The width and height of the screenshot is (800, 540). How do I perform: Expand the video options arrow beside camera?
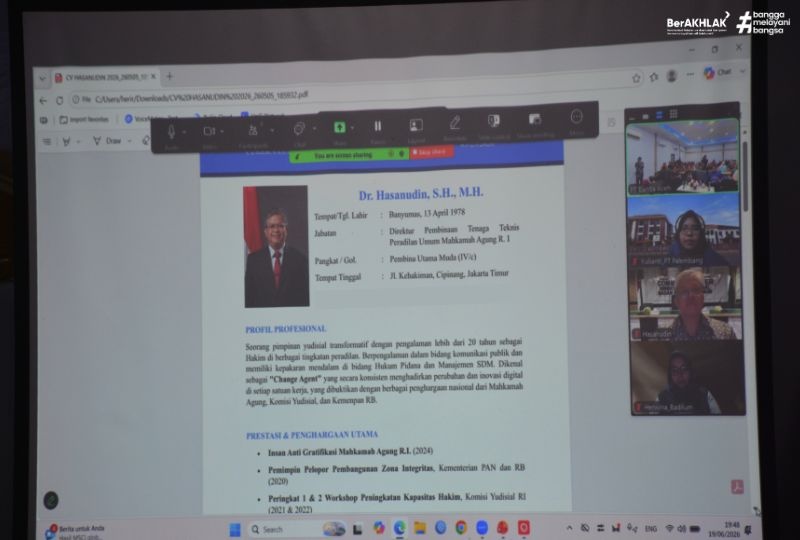(222, 131)
